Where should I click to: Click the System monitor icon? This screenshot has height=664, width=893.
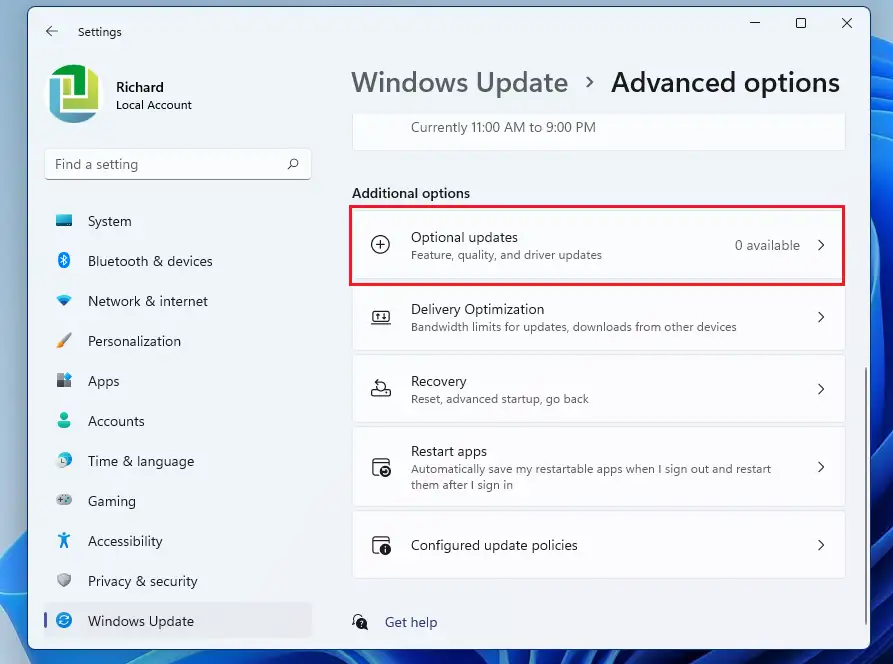(x=64, y=220)
